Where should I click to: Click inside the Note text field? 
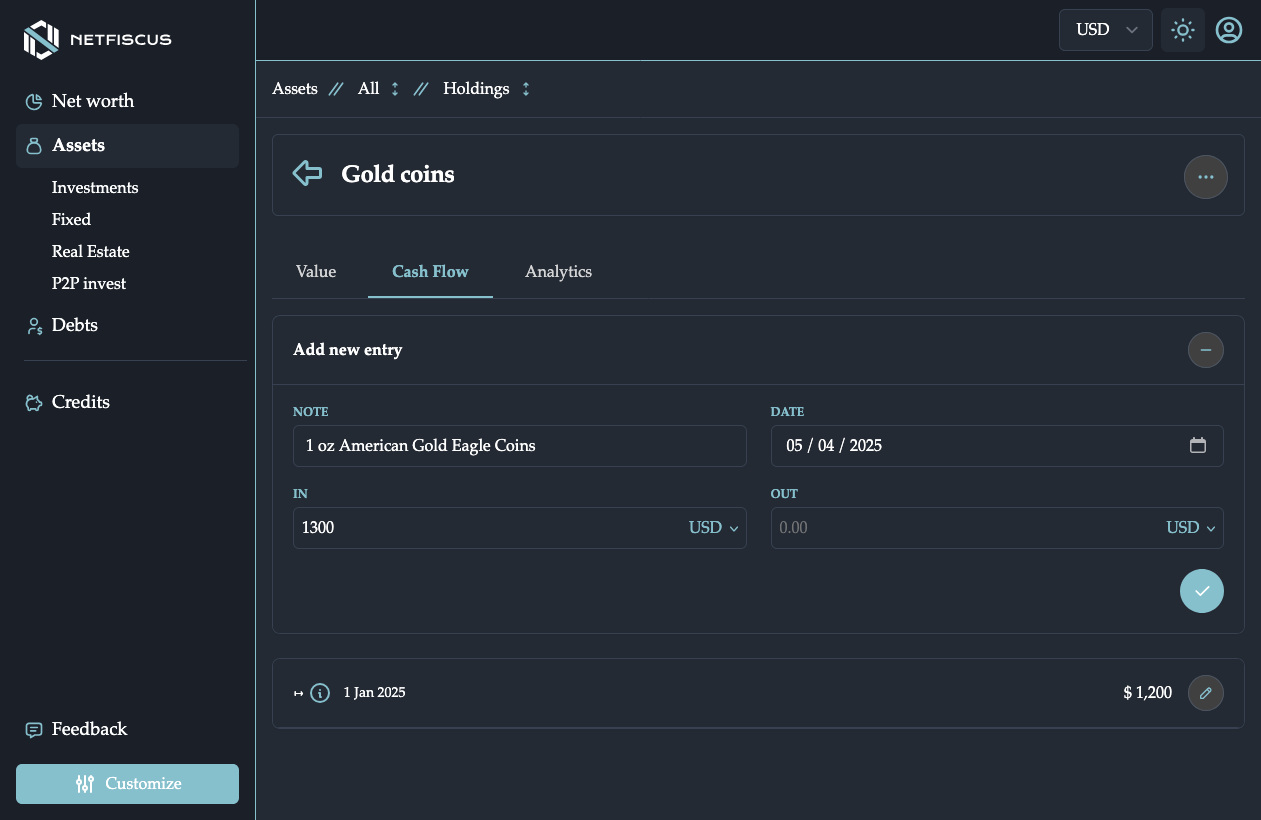(x=519, y=445)
